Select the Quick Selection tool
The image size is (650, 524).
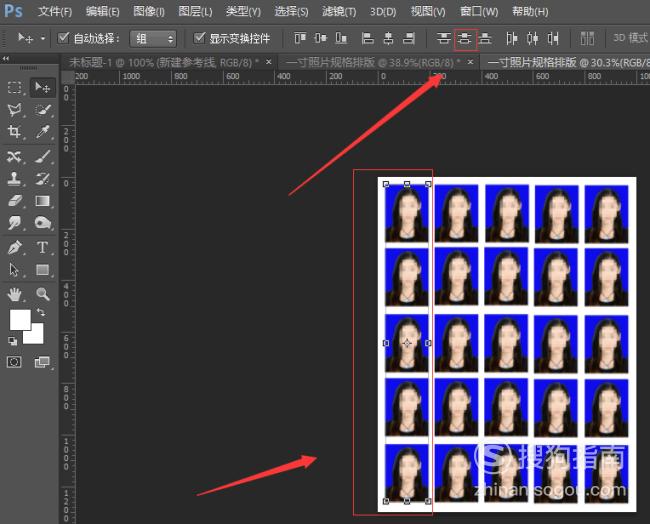(x=42, y=110)
